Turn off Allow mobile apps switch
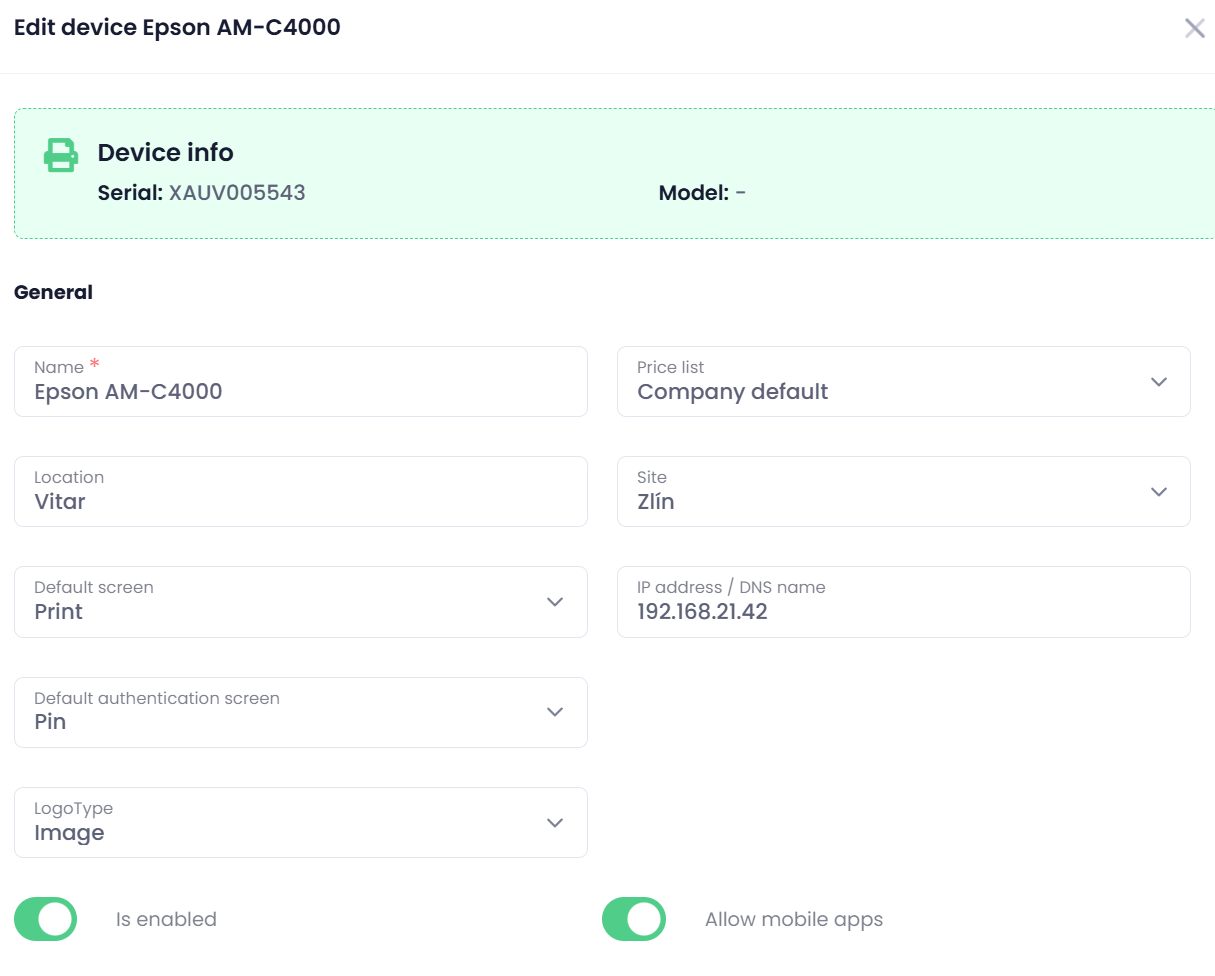Viewport: 1215px width, 976px height. pyautogui.click(x=634, y=919)
